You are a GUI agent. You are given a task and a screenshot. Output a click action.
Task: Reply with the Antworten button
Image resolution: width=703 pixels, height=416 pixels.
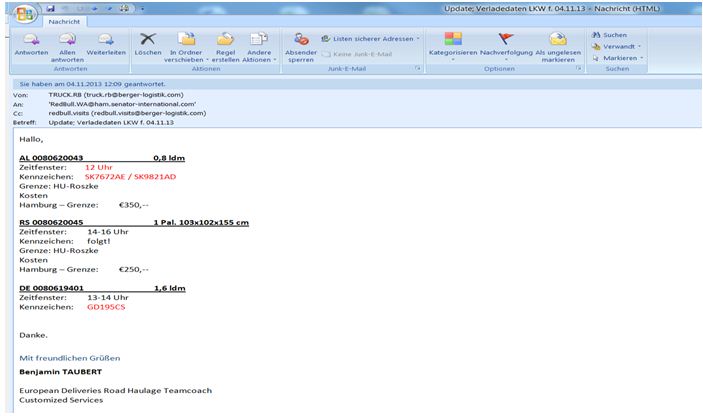pos(31,45)
